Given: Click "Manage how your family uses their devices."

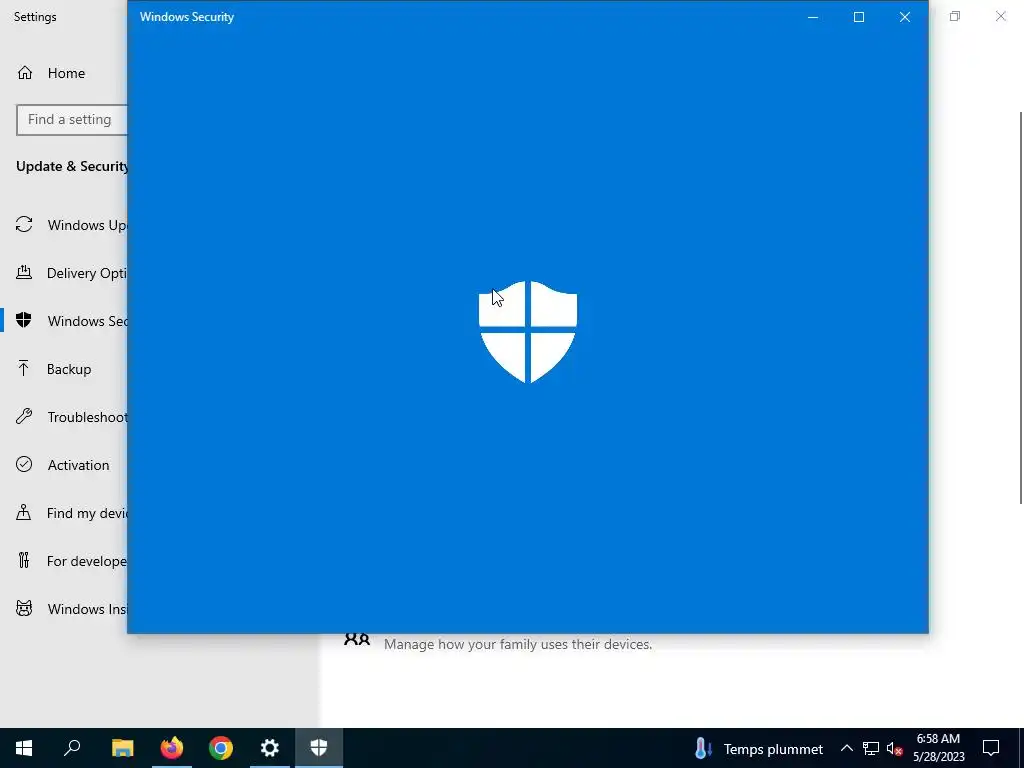Looking at the screenshot, I should pyautogui.click(x=518, y=645).
